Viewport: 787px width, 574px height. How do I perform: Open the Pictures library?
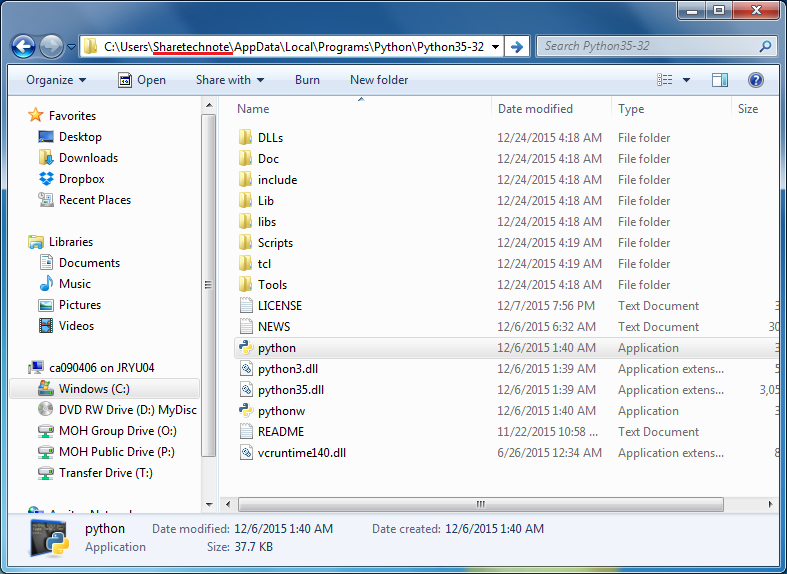coord(69,305)
